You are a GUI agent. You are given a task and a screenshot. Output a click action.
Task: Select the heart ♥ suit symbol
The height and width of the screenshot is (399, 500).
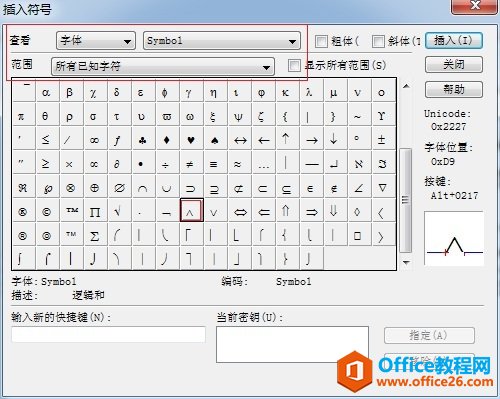point(190,140)
